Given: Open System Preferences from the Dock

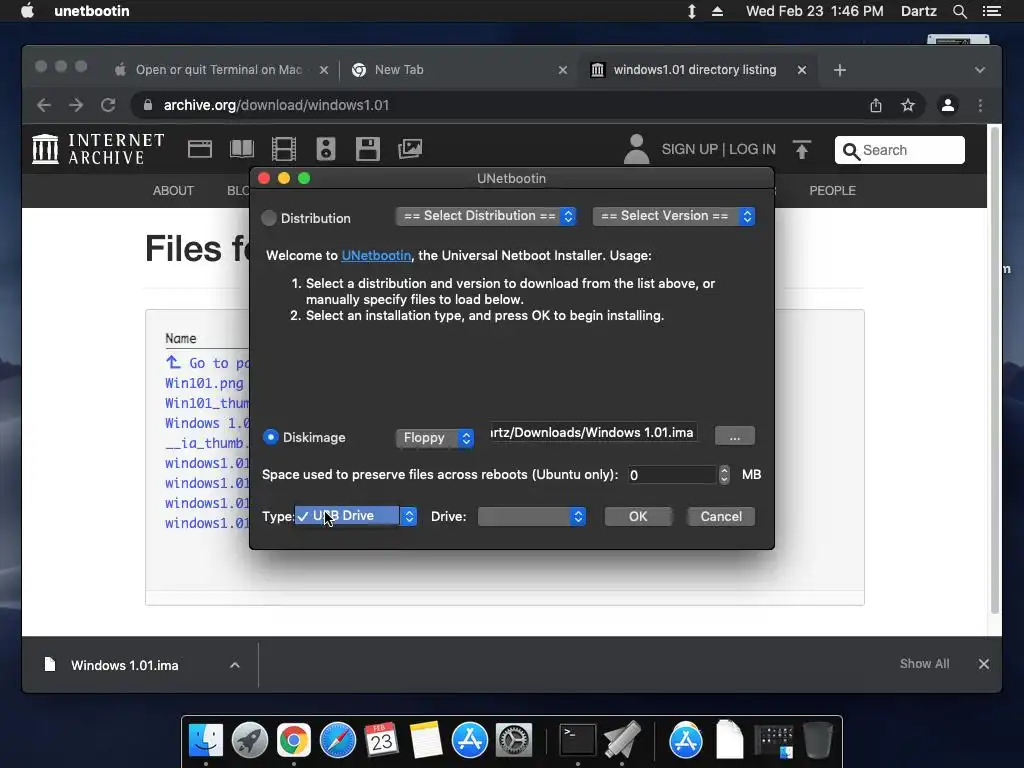Looking at the screenshot, I should (514, 741).
